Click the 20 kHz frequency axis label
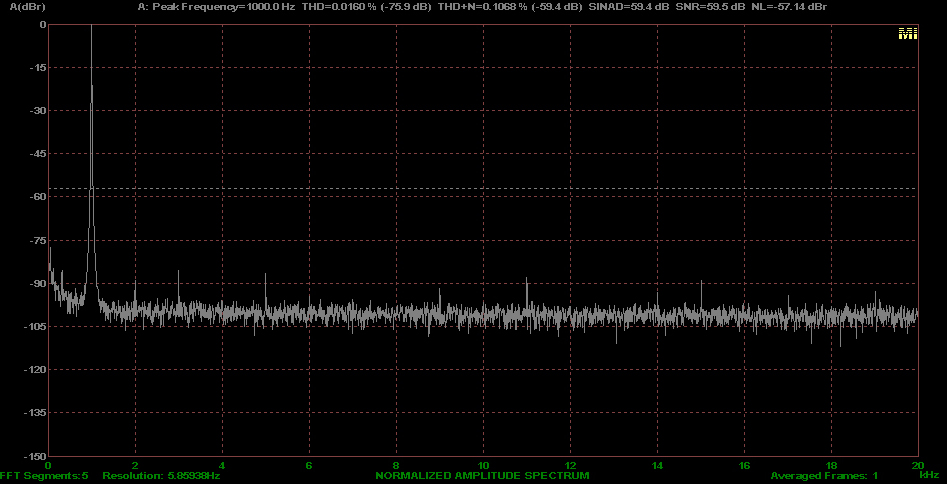The image size is (947, 484). [x=918, y=465]
